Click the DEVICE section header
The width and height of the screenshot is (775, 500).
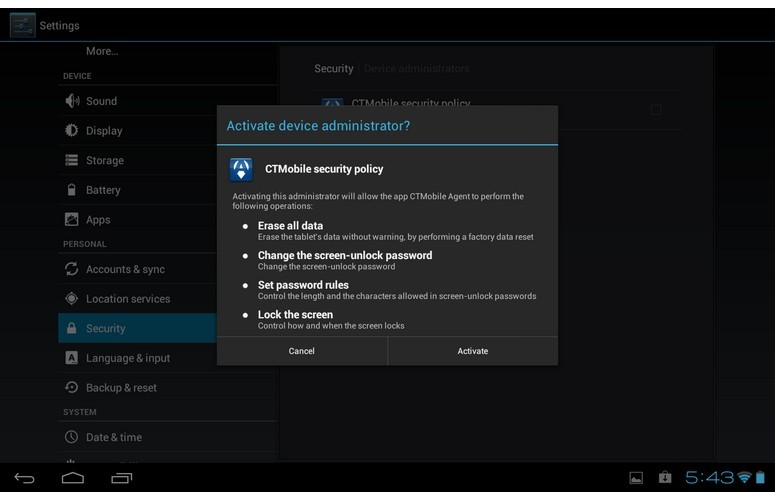(77, 76)
